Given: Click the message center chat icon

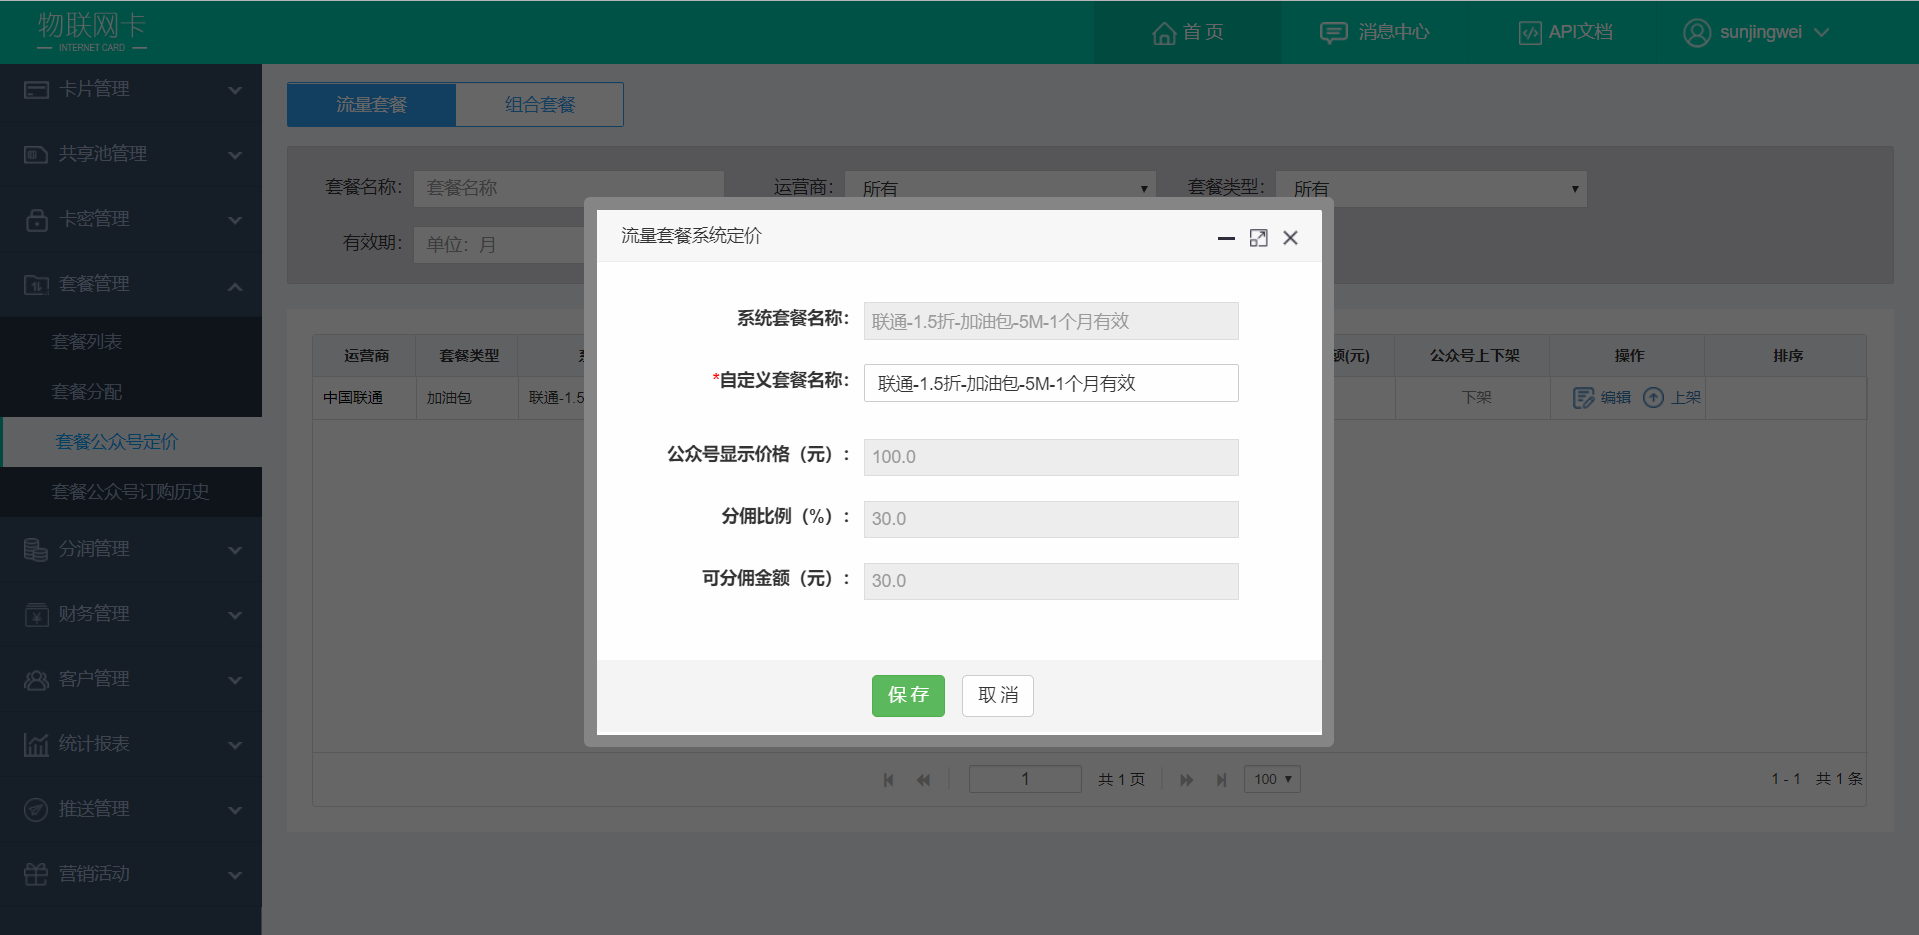Looking at the screenshot, I should tap(1333, 33).
